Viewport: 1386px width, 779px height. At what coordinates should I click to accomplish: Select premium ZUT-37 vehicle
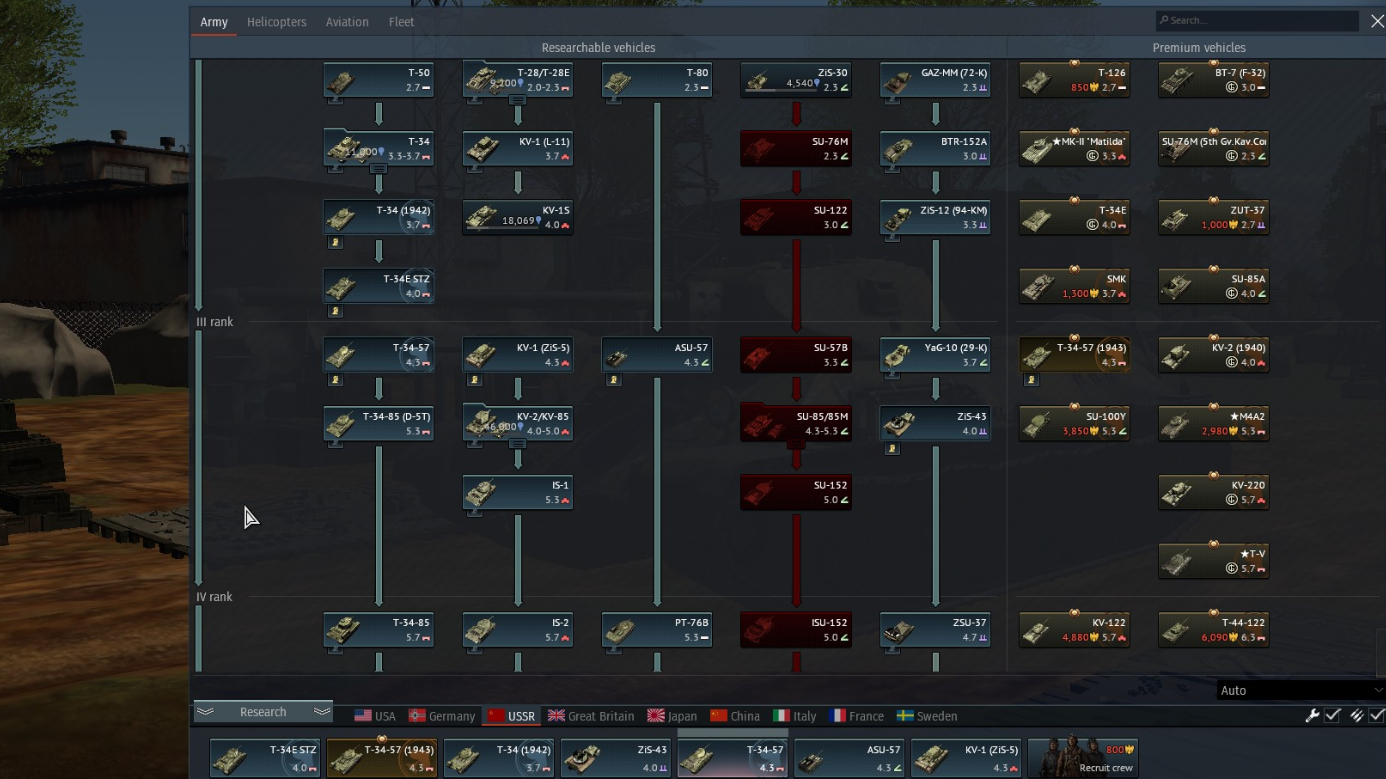[x=1213, y=218]
